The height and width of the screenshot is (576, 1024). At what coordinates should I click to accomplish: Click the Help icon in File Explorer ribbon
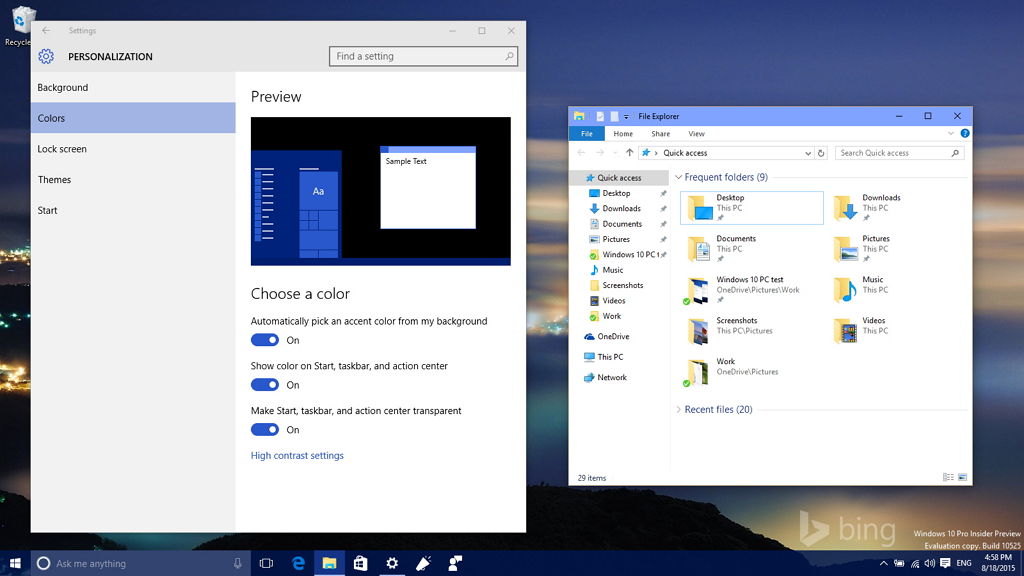[x=964, y=133]
